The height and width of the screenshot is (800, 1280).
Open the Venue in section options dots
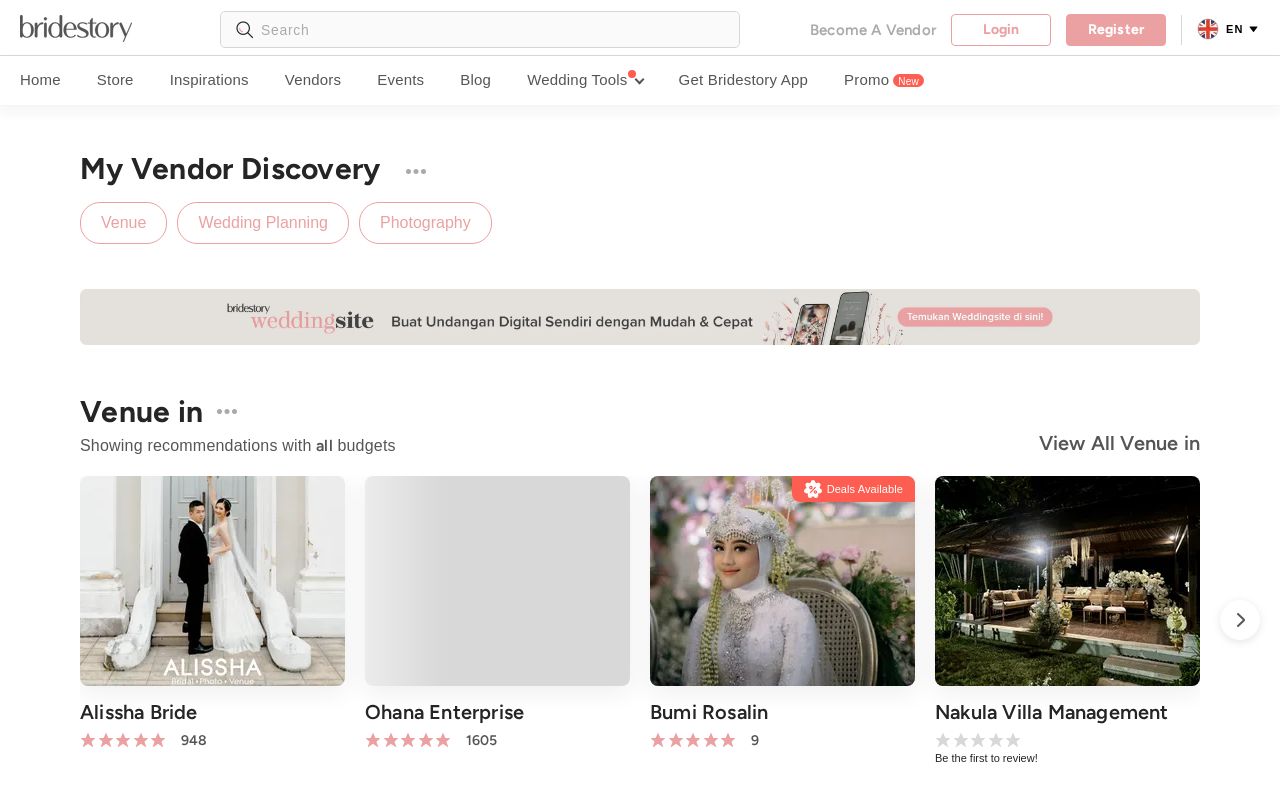pos(227,412)
